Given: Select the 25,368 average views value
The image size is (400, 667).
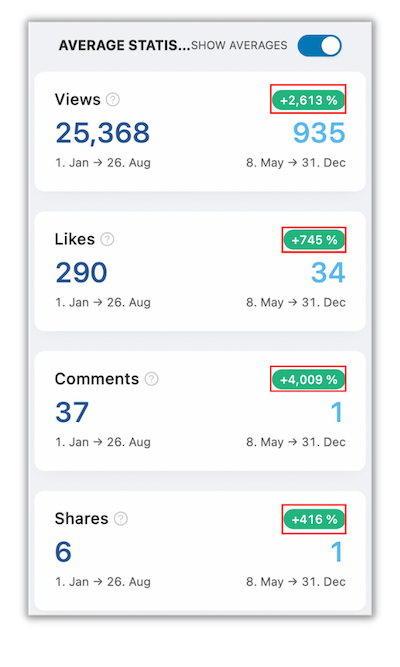Looking at the screenshot, I should pos(103,133).
